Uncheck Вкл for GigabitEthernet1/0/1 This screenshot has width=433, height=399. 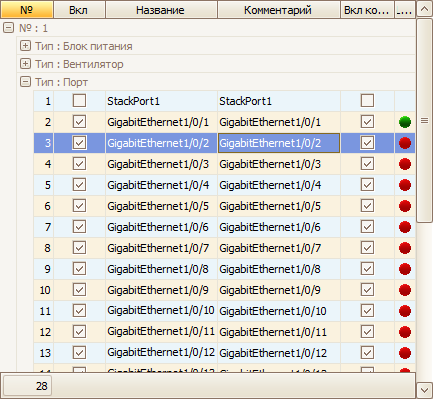pos(79,122)
